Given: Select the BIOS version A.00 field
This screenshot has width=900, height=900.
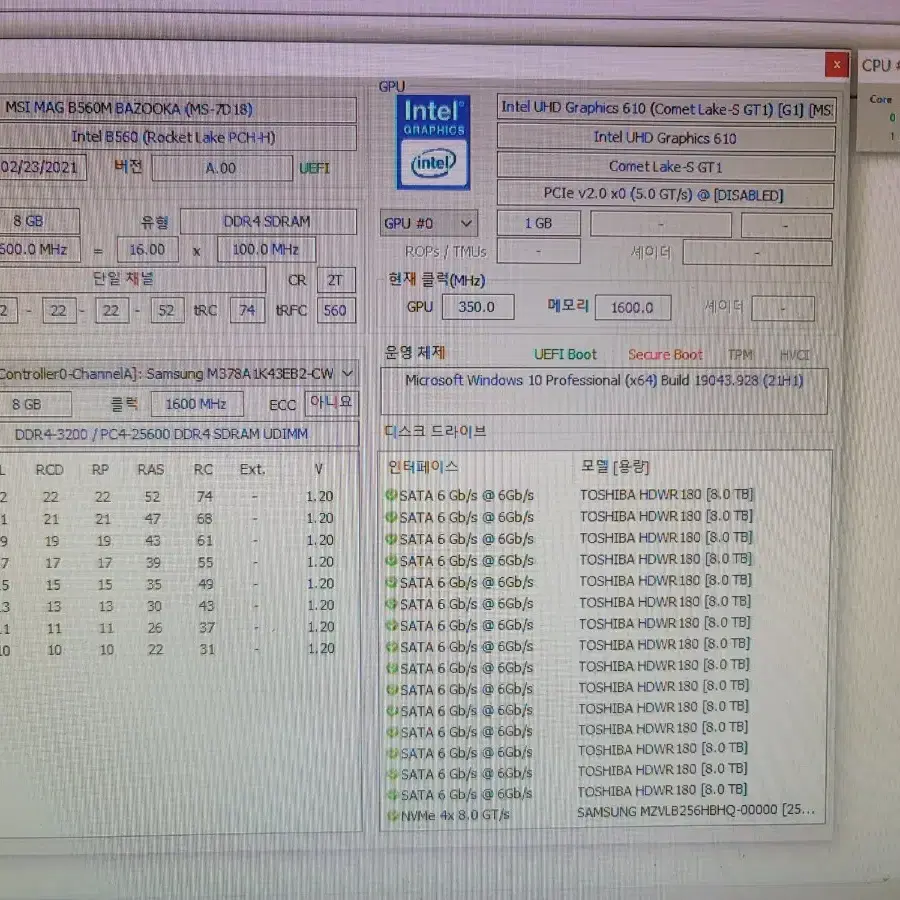Looking at the screenshot, I should pos(222,168).
